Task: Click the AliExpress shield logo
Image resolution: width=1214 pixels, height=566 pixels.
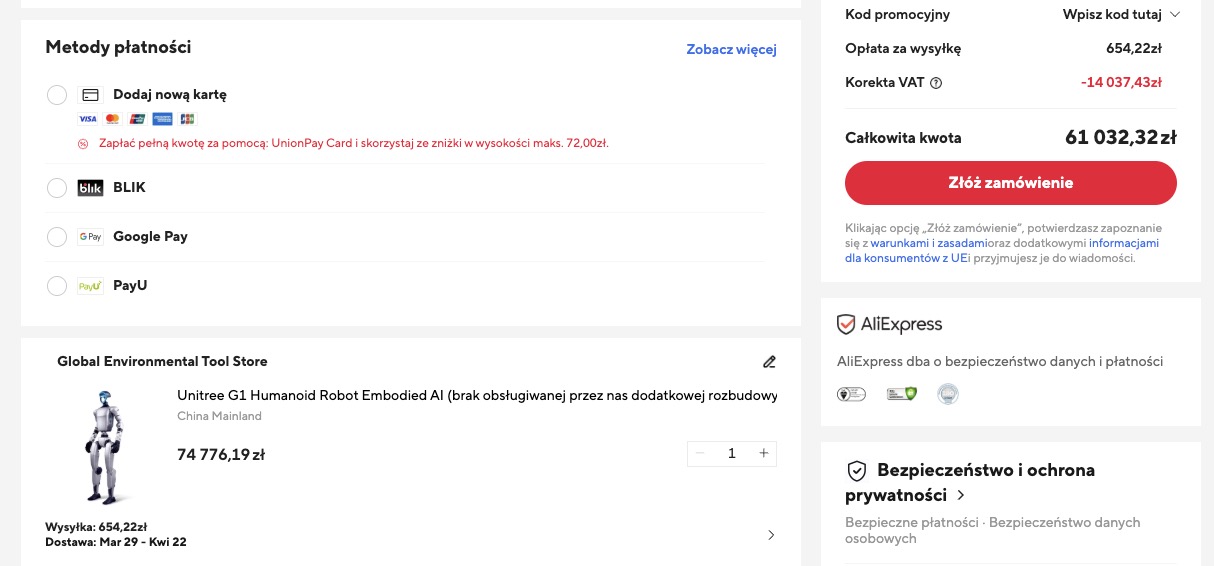Action: [846, 324]
